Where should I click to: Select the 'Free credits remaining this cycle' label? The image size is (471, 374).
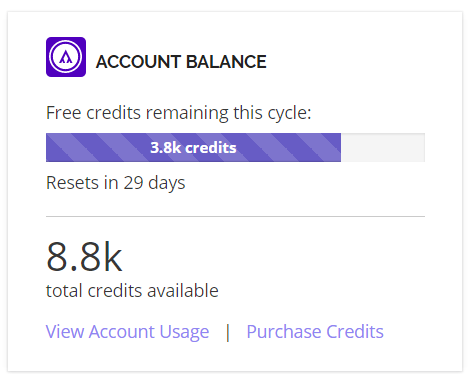(179, 113)
